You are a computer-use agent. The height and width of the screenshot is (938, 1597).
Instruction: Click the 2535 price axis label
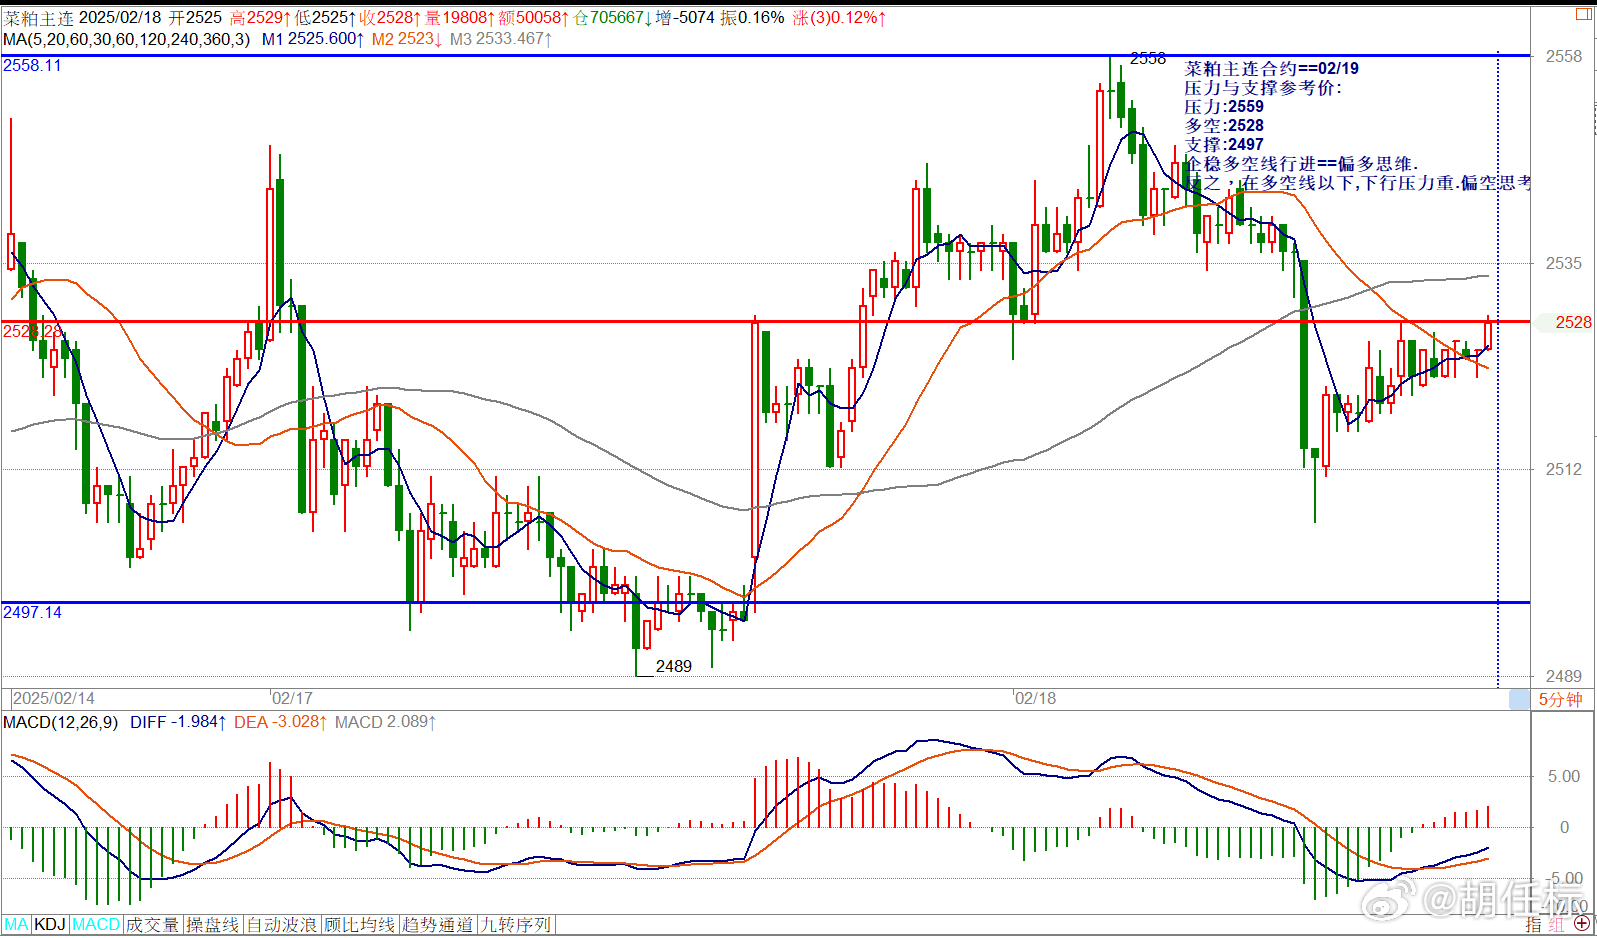click(1564, 263)
